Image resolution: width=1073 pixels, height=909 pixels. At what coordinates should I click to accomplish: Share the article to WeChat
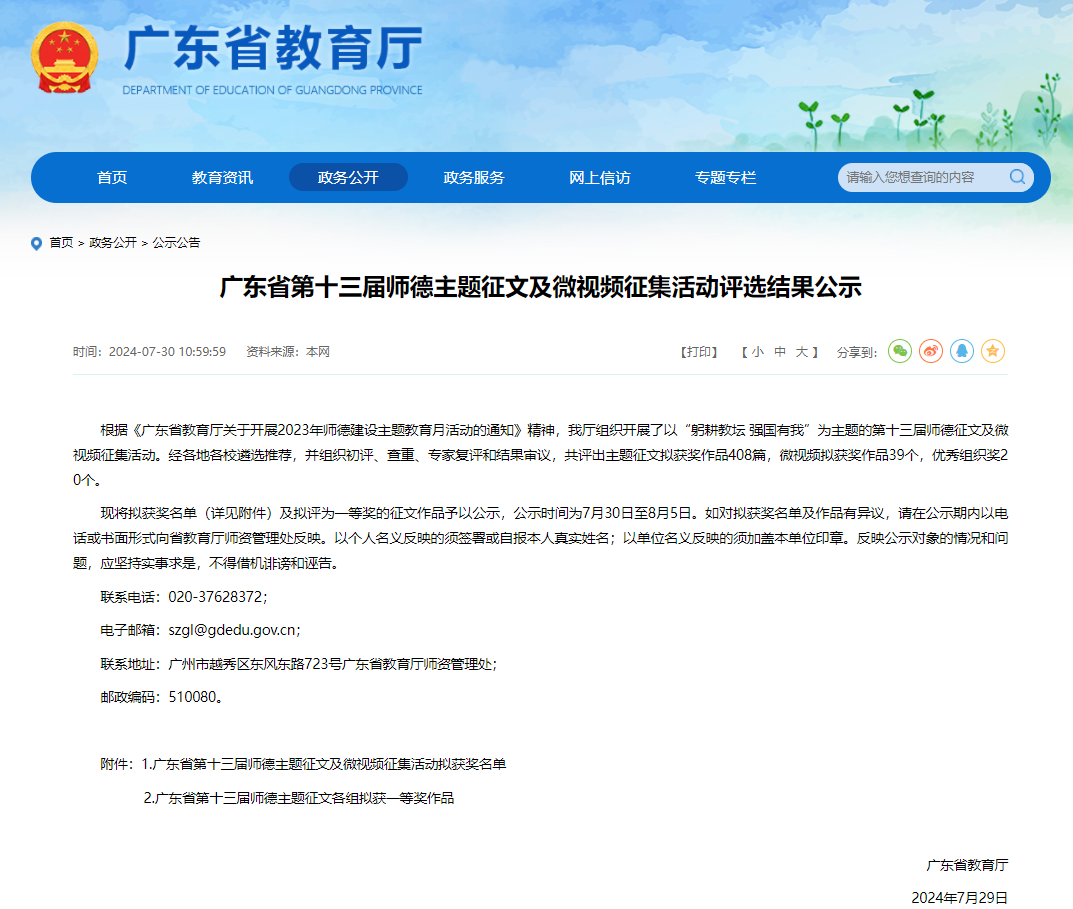tap(900, 351)
